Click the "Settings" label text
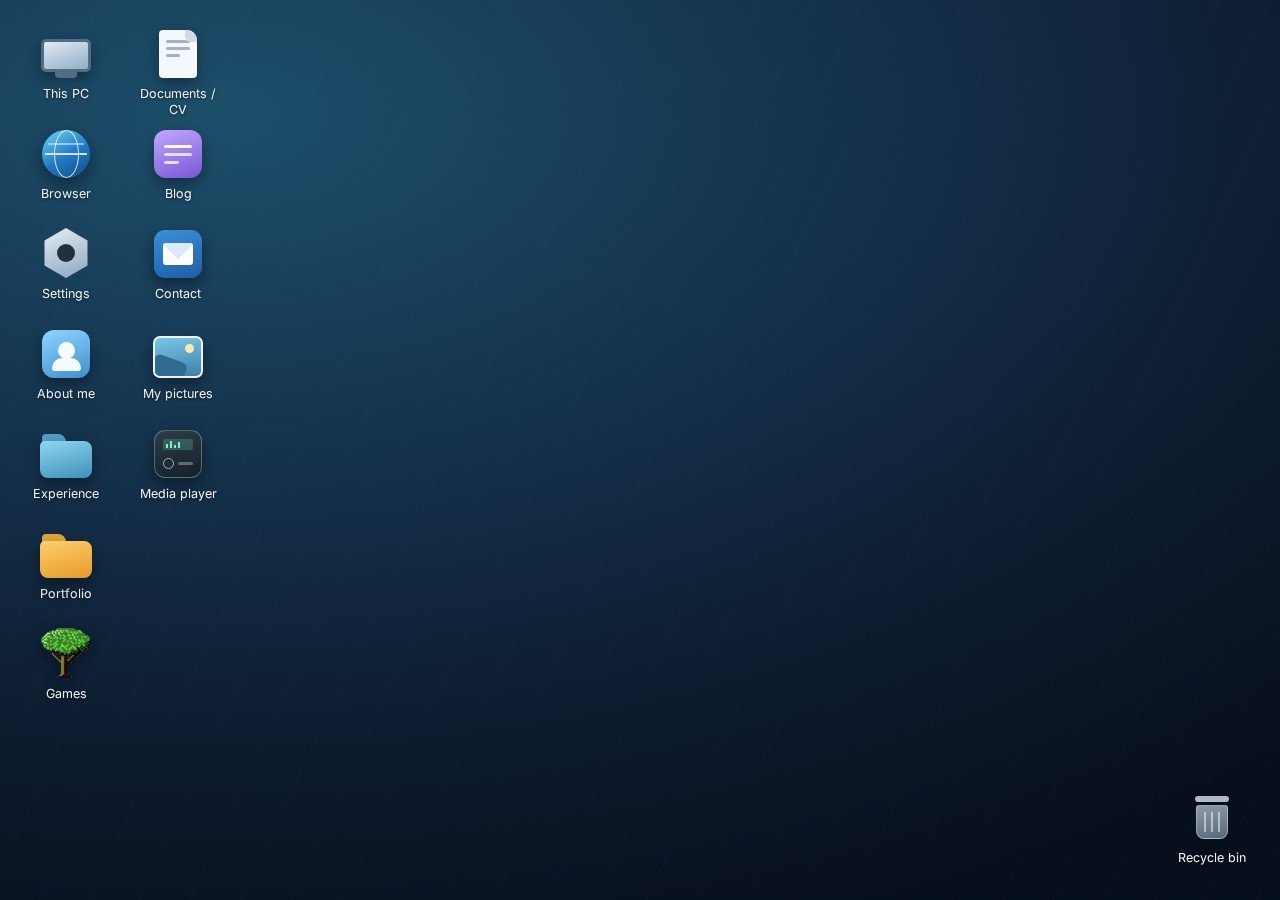This screenshot has width=1280, height=900. tap(66, 294)
